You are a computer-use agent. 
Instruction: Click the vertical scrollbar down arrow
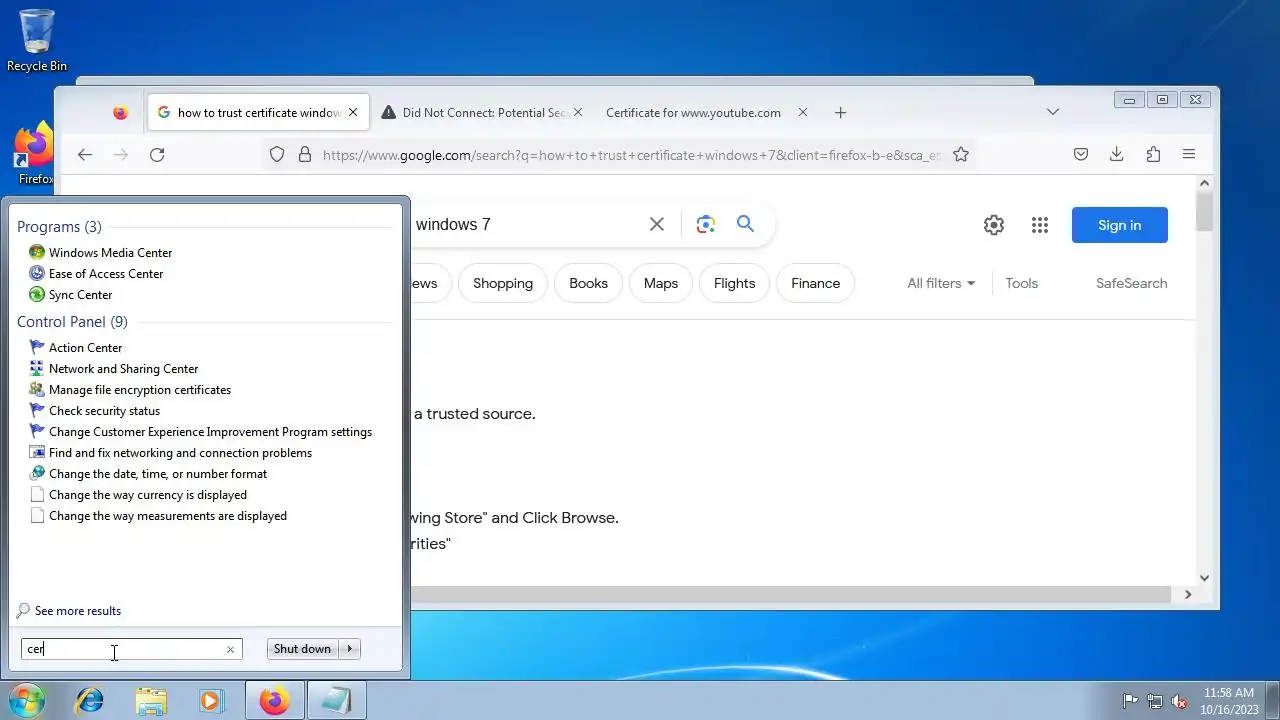tap(1204, 577)
